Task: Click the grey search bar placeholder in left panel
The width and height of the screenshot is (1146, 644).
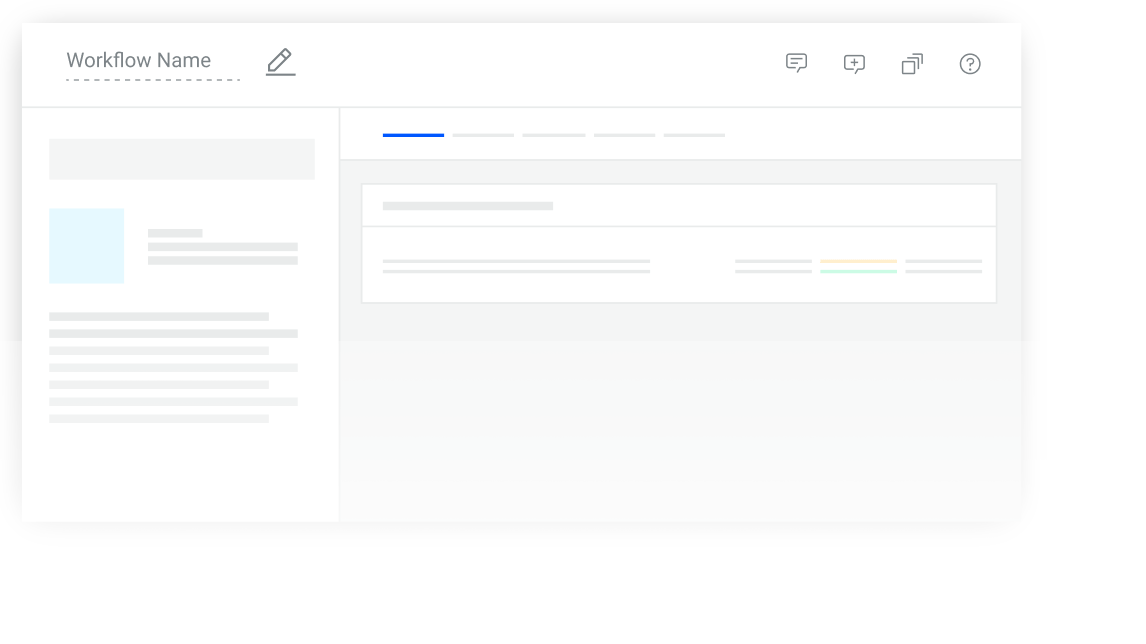Action: pos(182,159)
